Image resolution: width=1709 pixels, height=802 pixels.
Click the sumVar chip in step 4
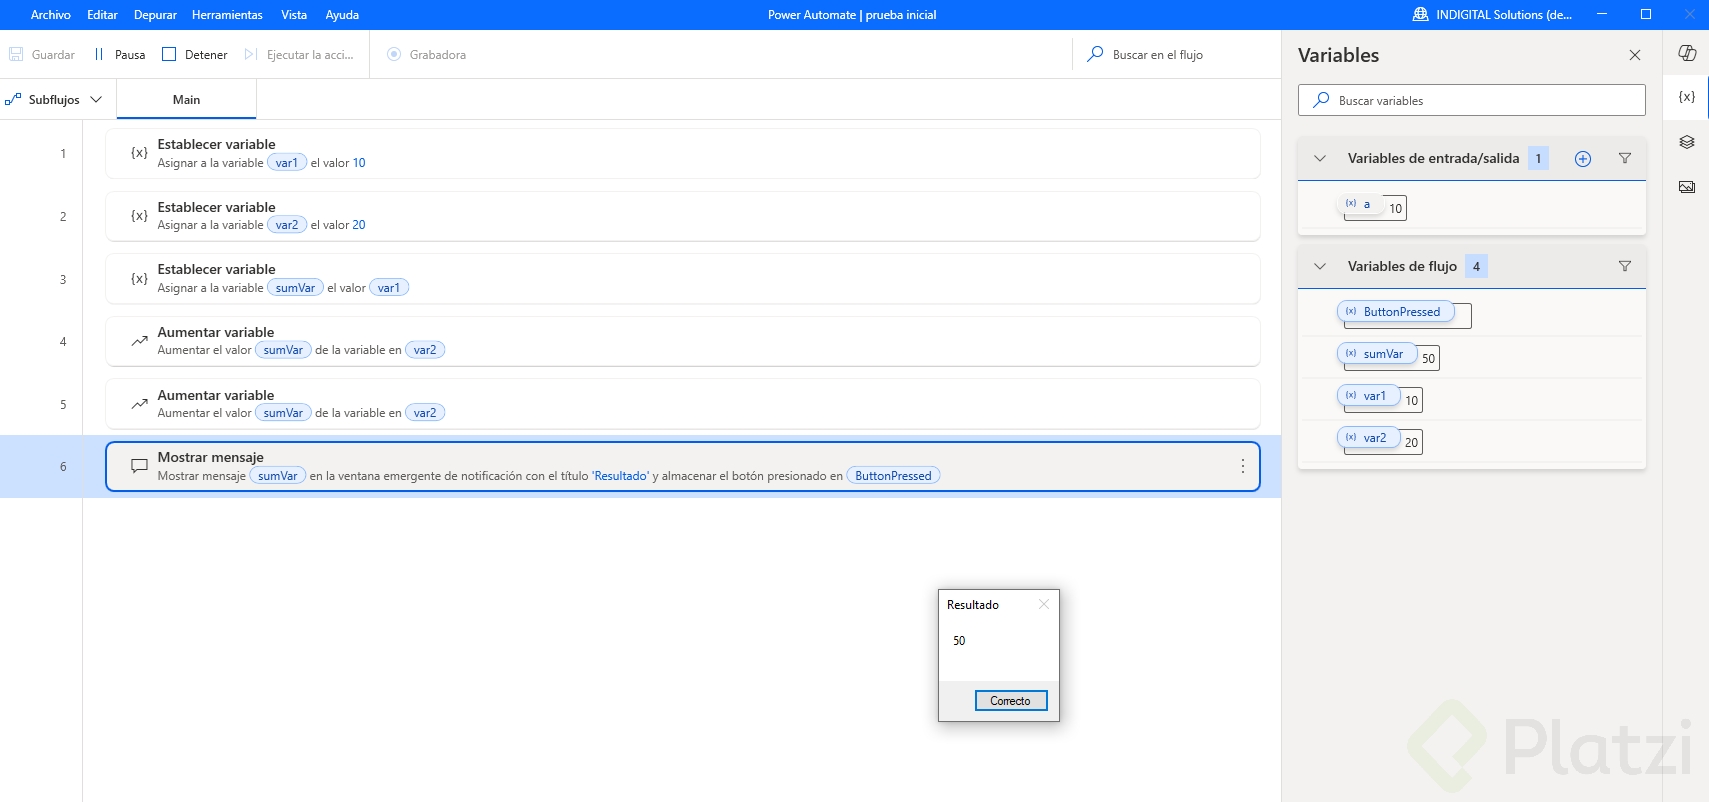(283, 350)
